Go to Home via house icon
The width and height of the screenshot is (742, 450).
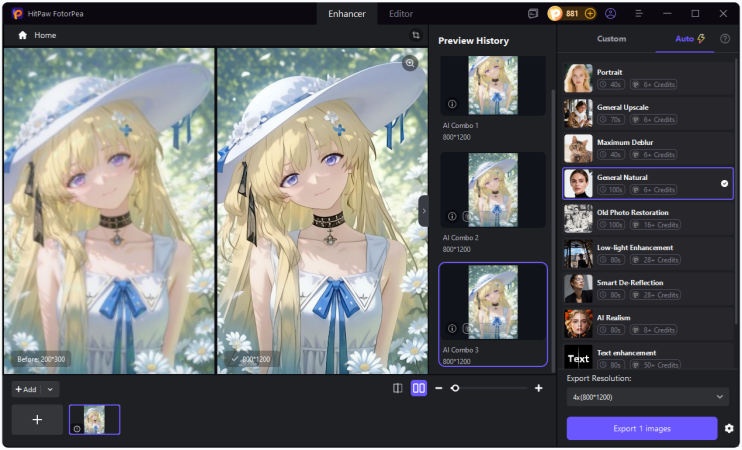(22, 35)
